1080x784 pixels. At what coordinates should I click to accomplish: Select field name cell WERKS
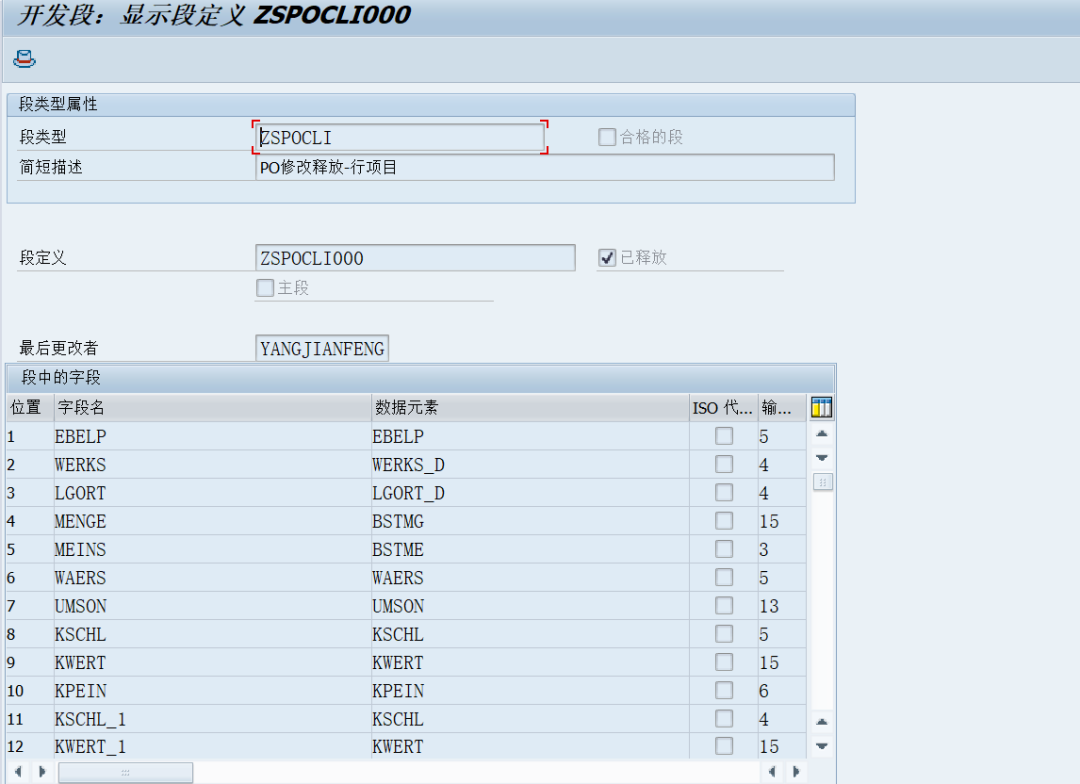coord(212,464)
